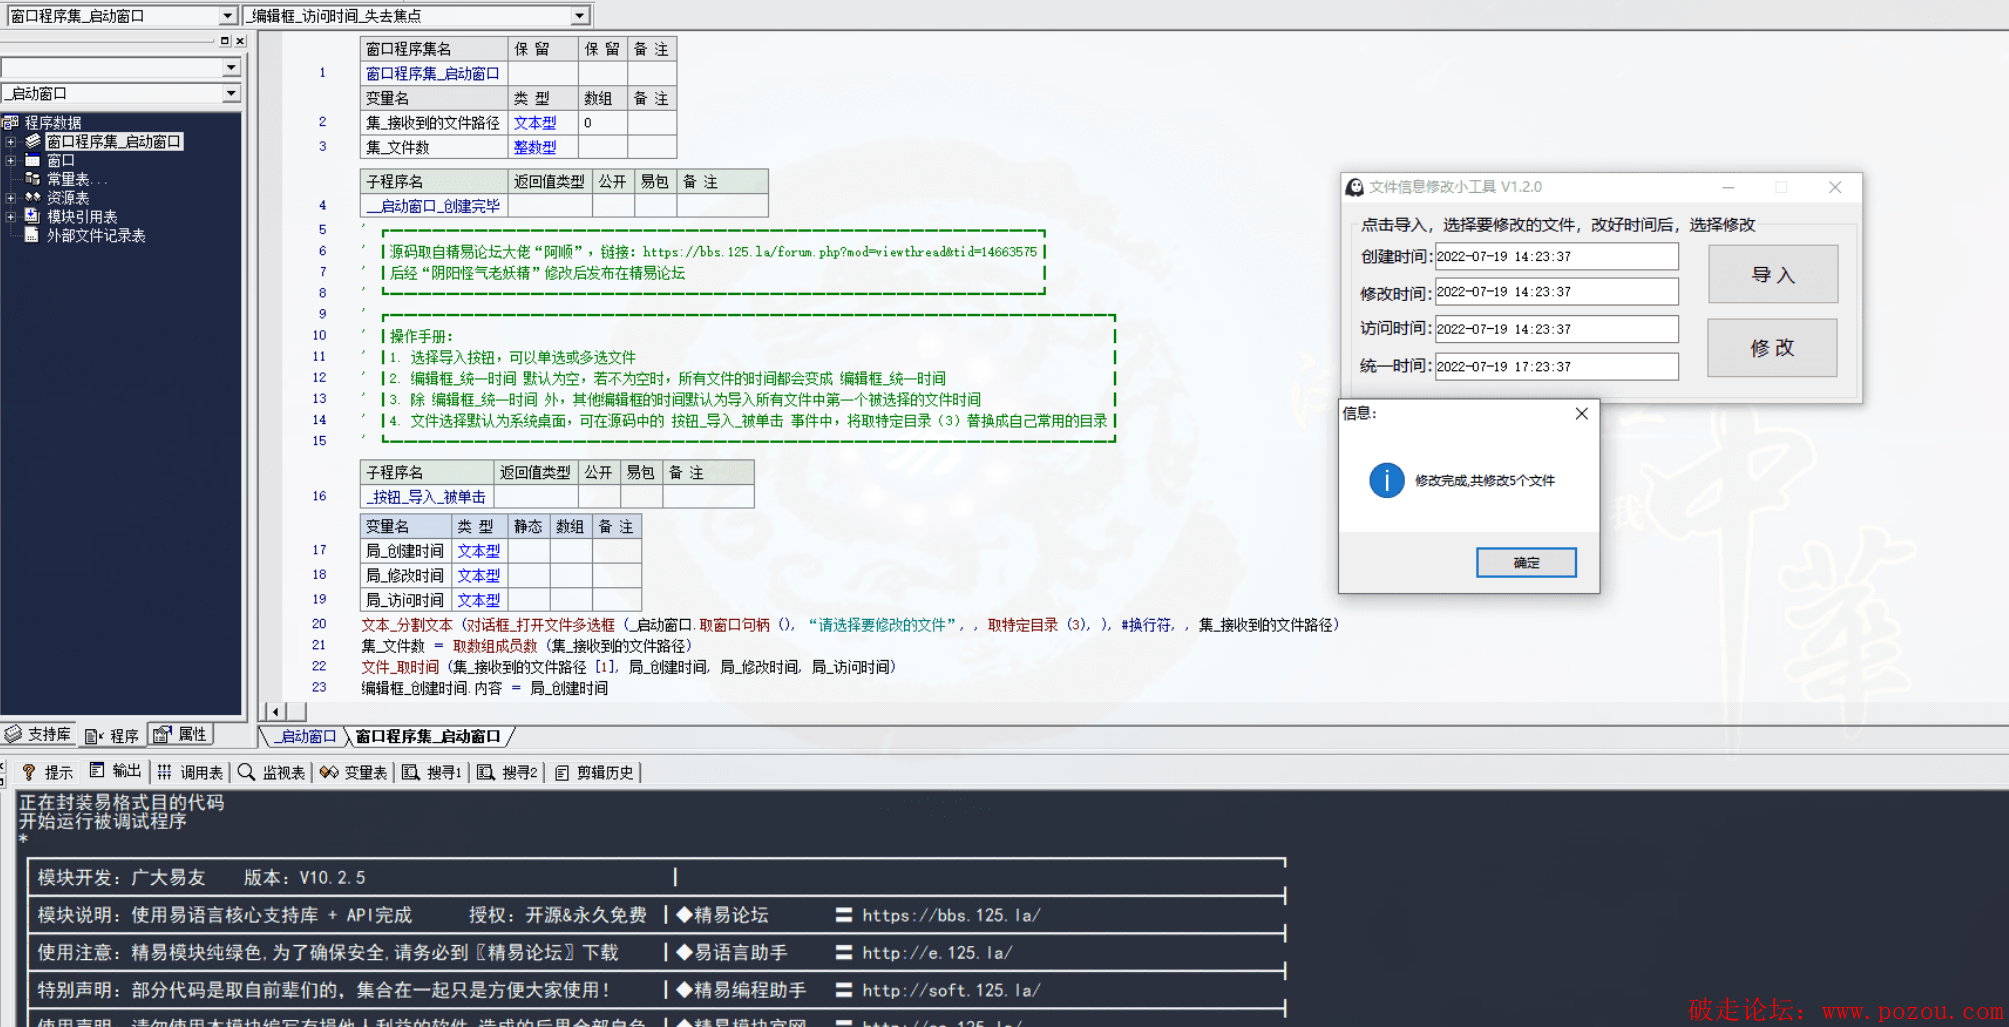2009x1027 pixels.
Task: Open the 属性 tab
Action: click(x=181, y=734)
